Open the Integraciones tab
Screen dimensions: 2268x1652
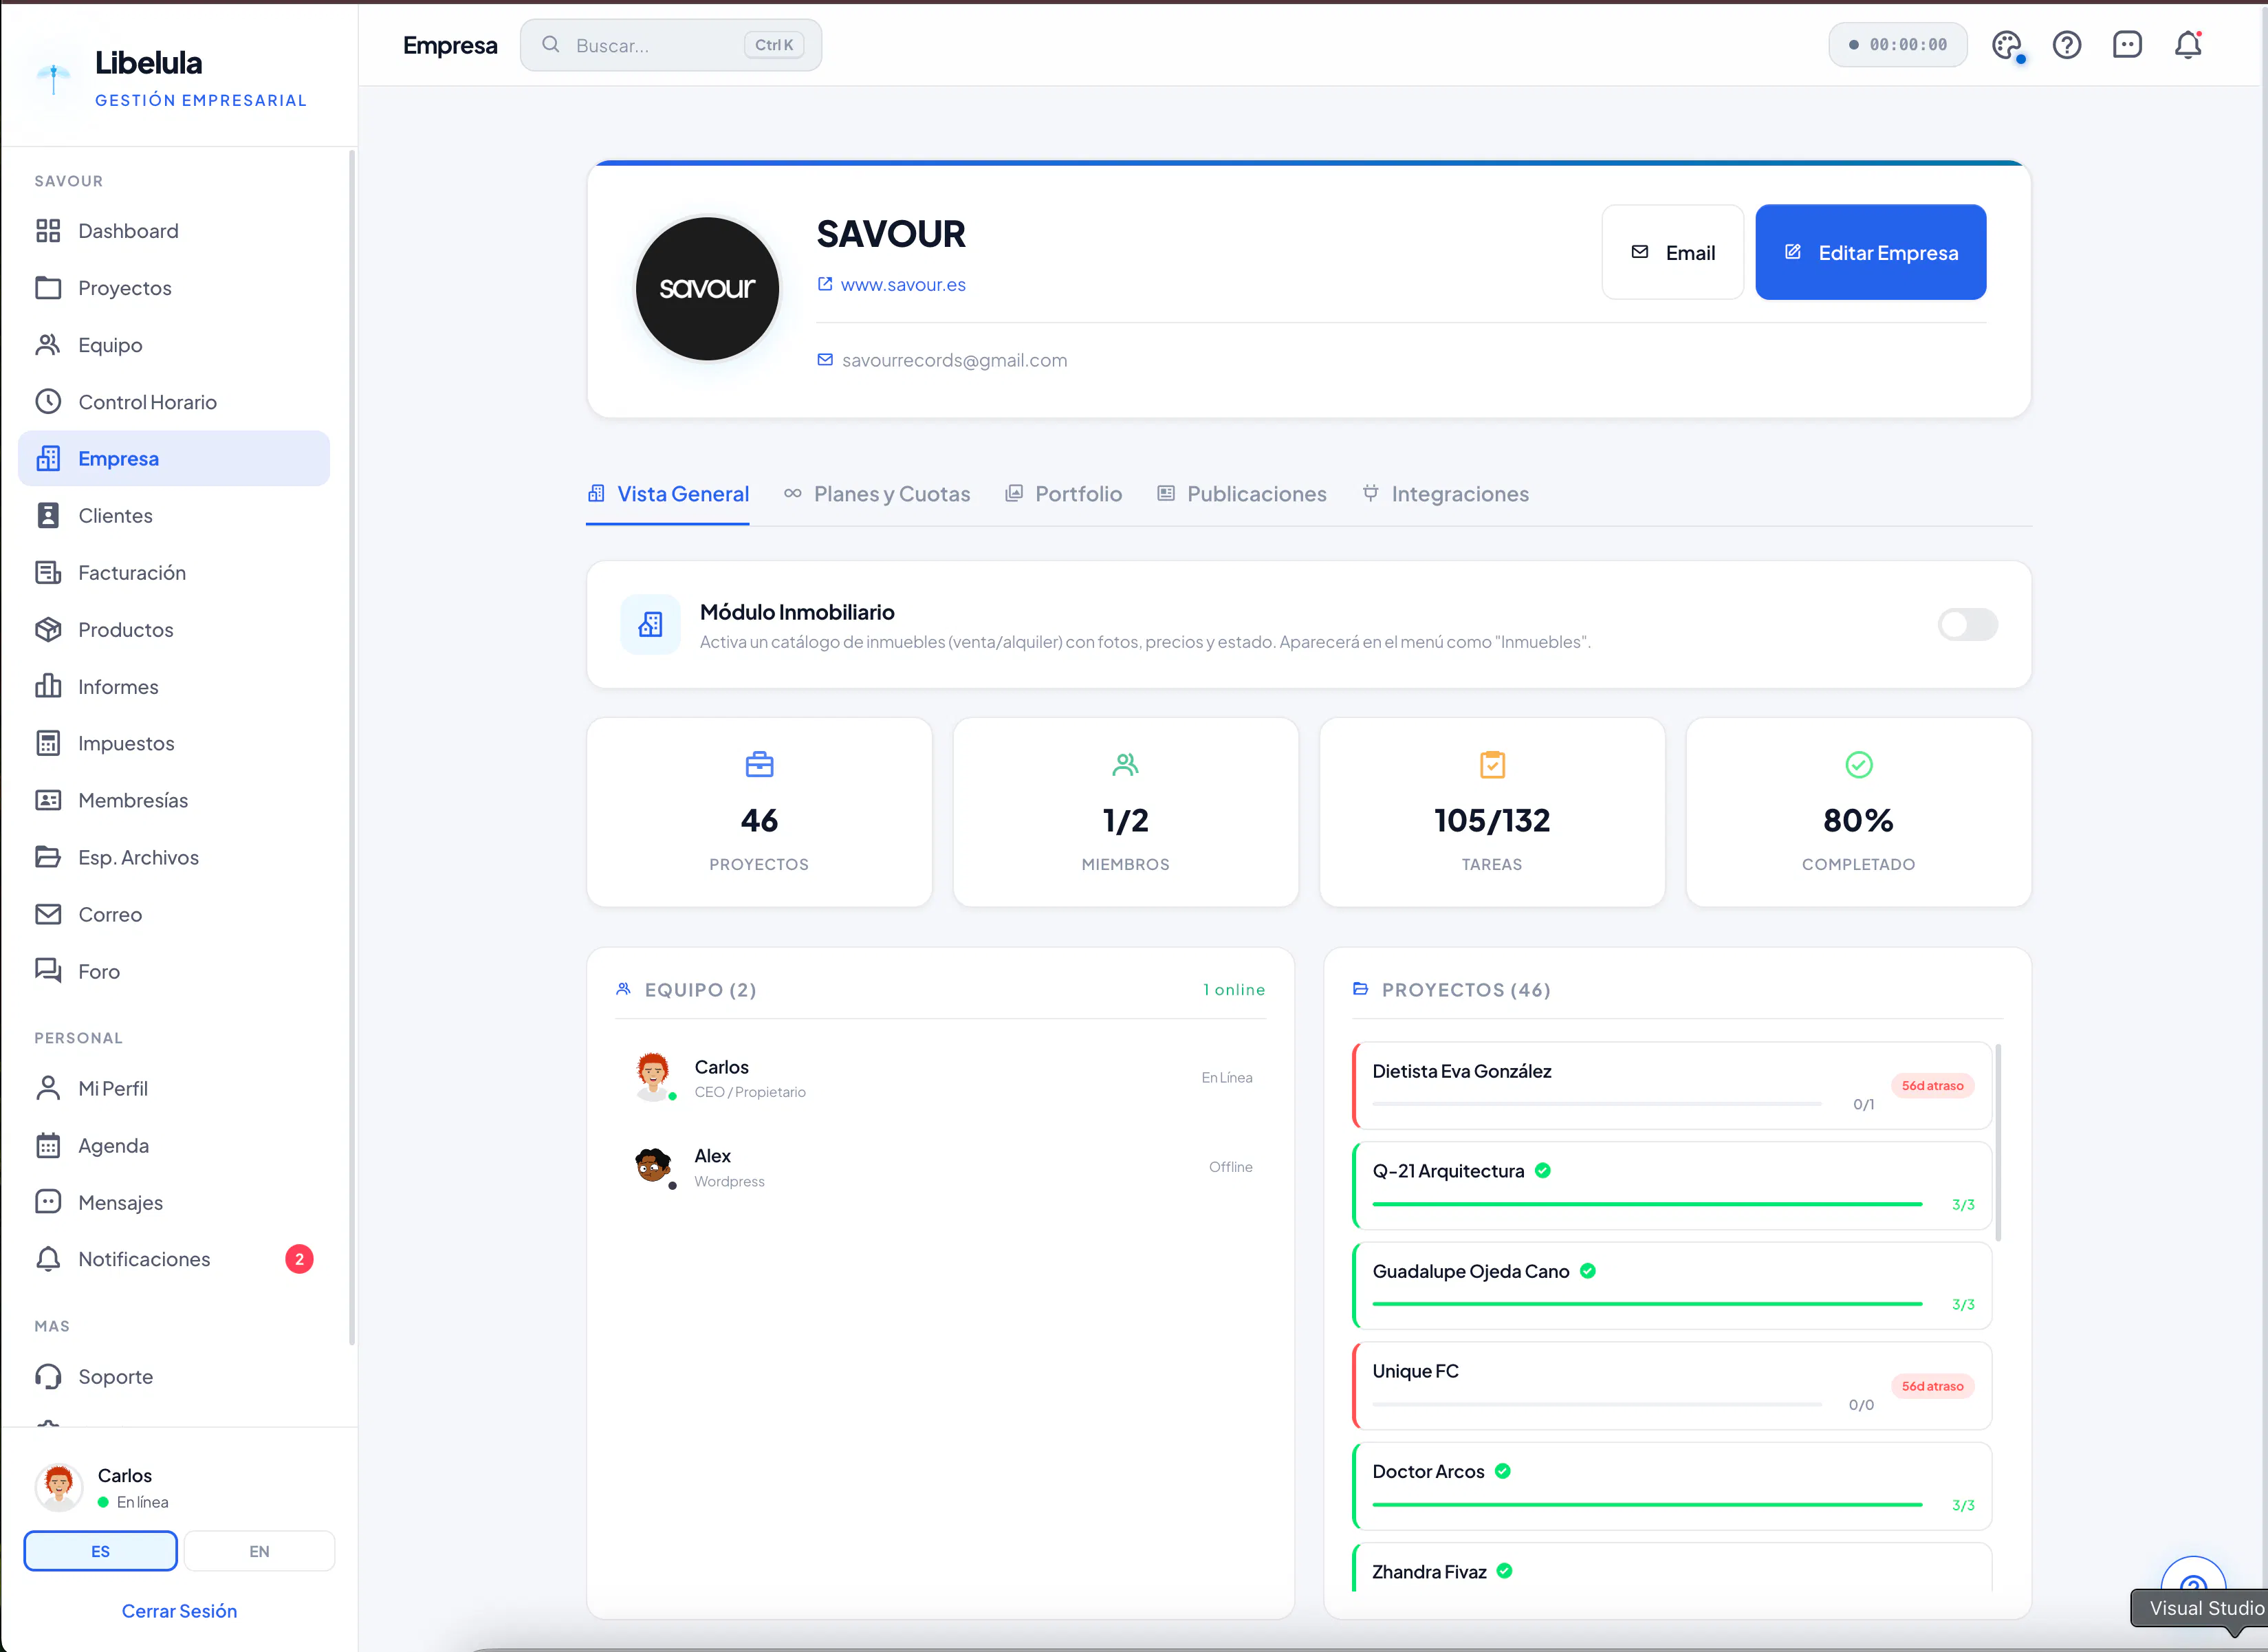click(x=1446, y=494)
